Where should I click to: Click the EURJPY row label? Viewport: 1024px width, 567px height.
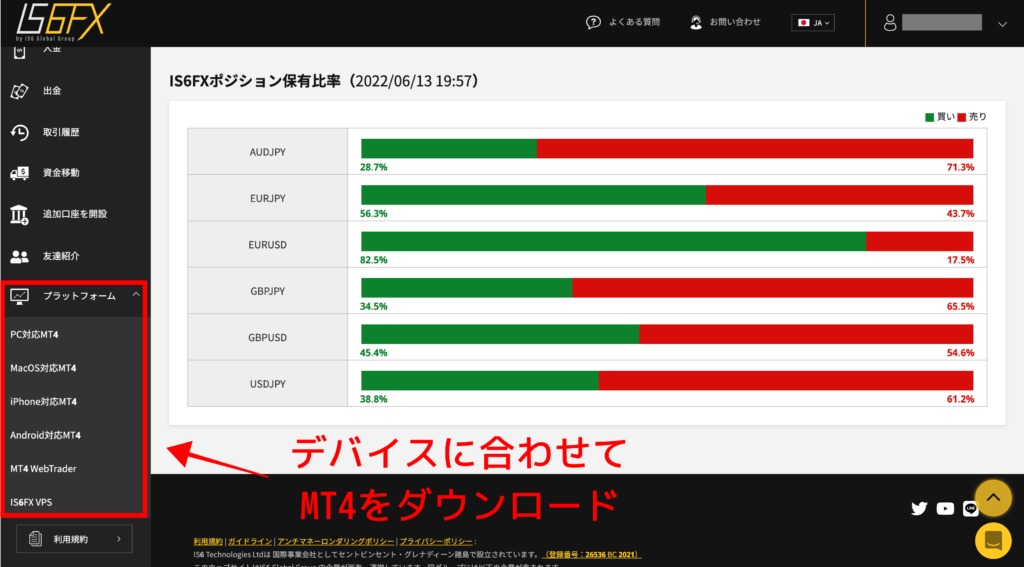point(268,198)
